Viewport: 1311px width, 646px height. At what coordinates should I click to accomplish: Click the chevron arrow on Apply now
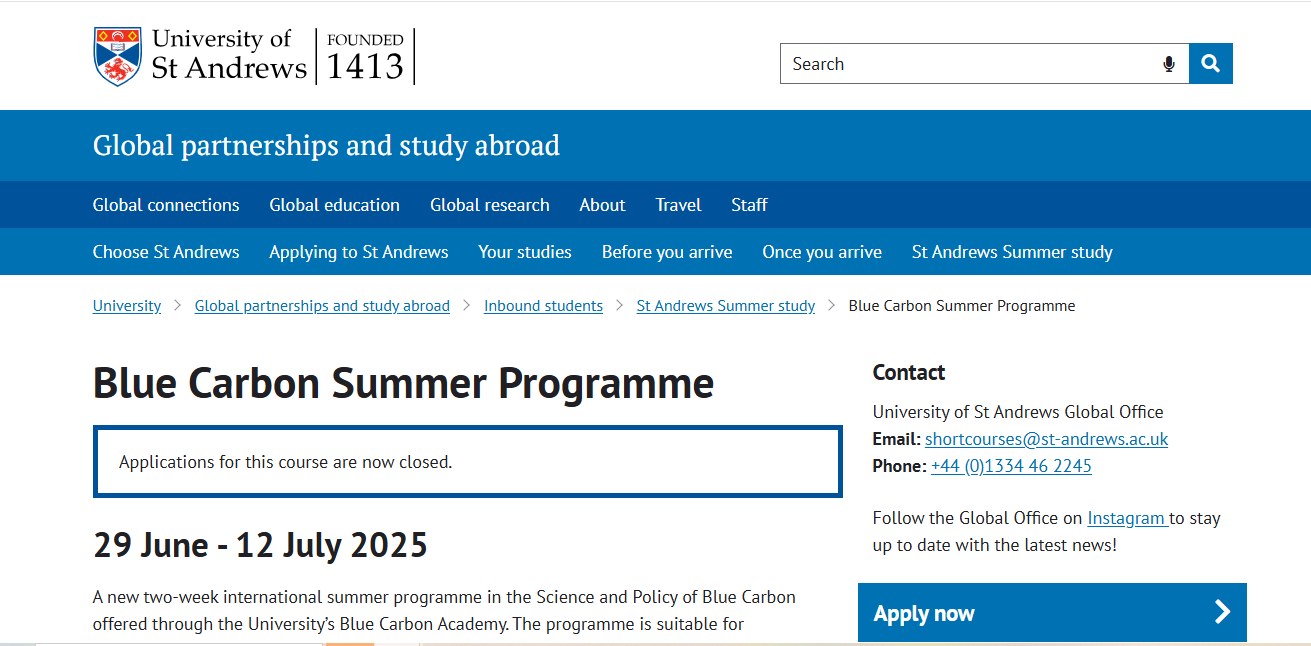pyautogui.click(x=1222, y=612)
